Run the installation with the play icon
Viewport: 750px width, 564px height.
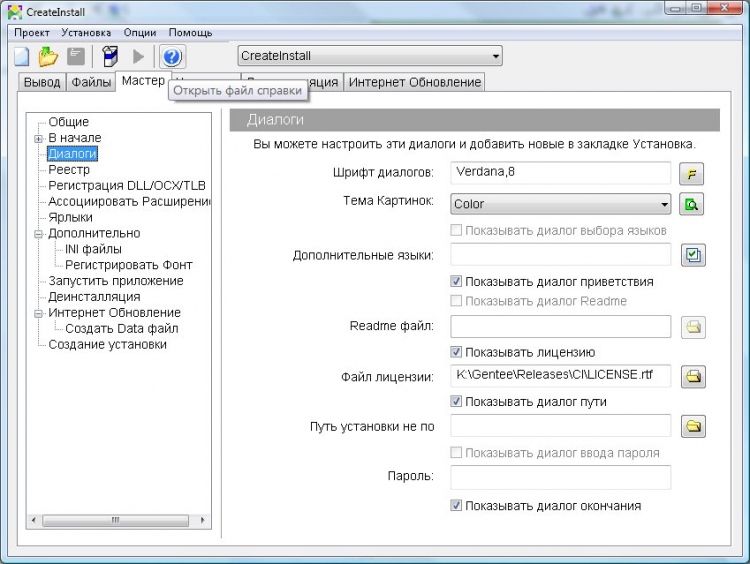[138, 56]
